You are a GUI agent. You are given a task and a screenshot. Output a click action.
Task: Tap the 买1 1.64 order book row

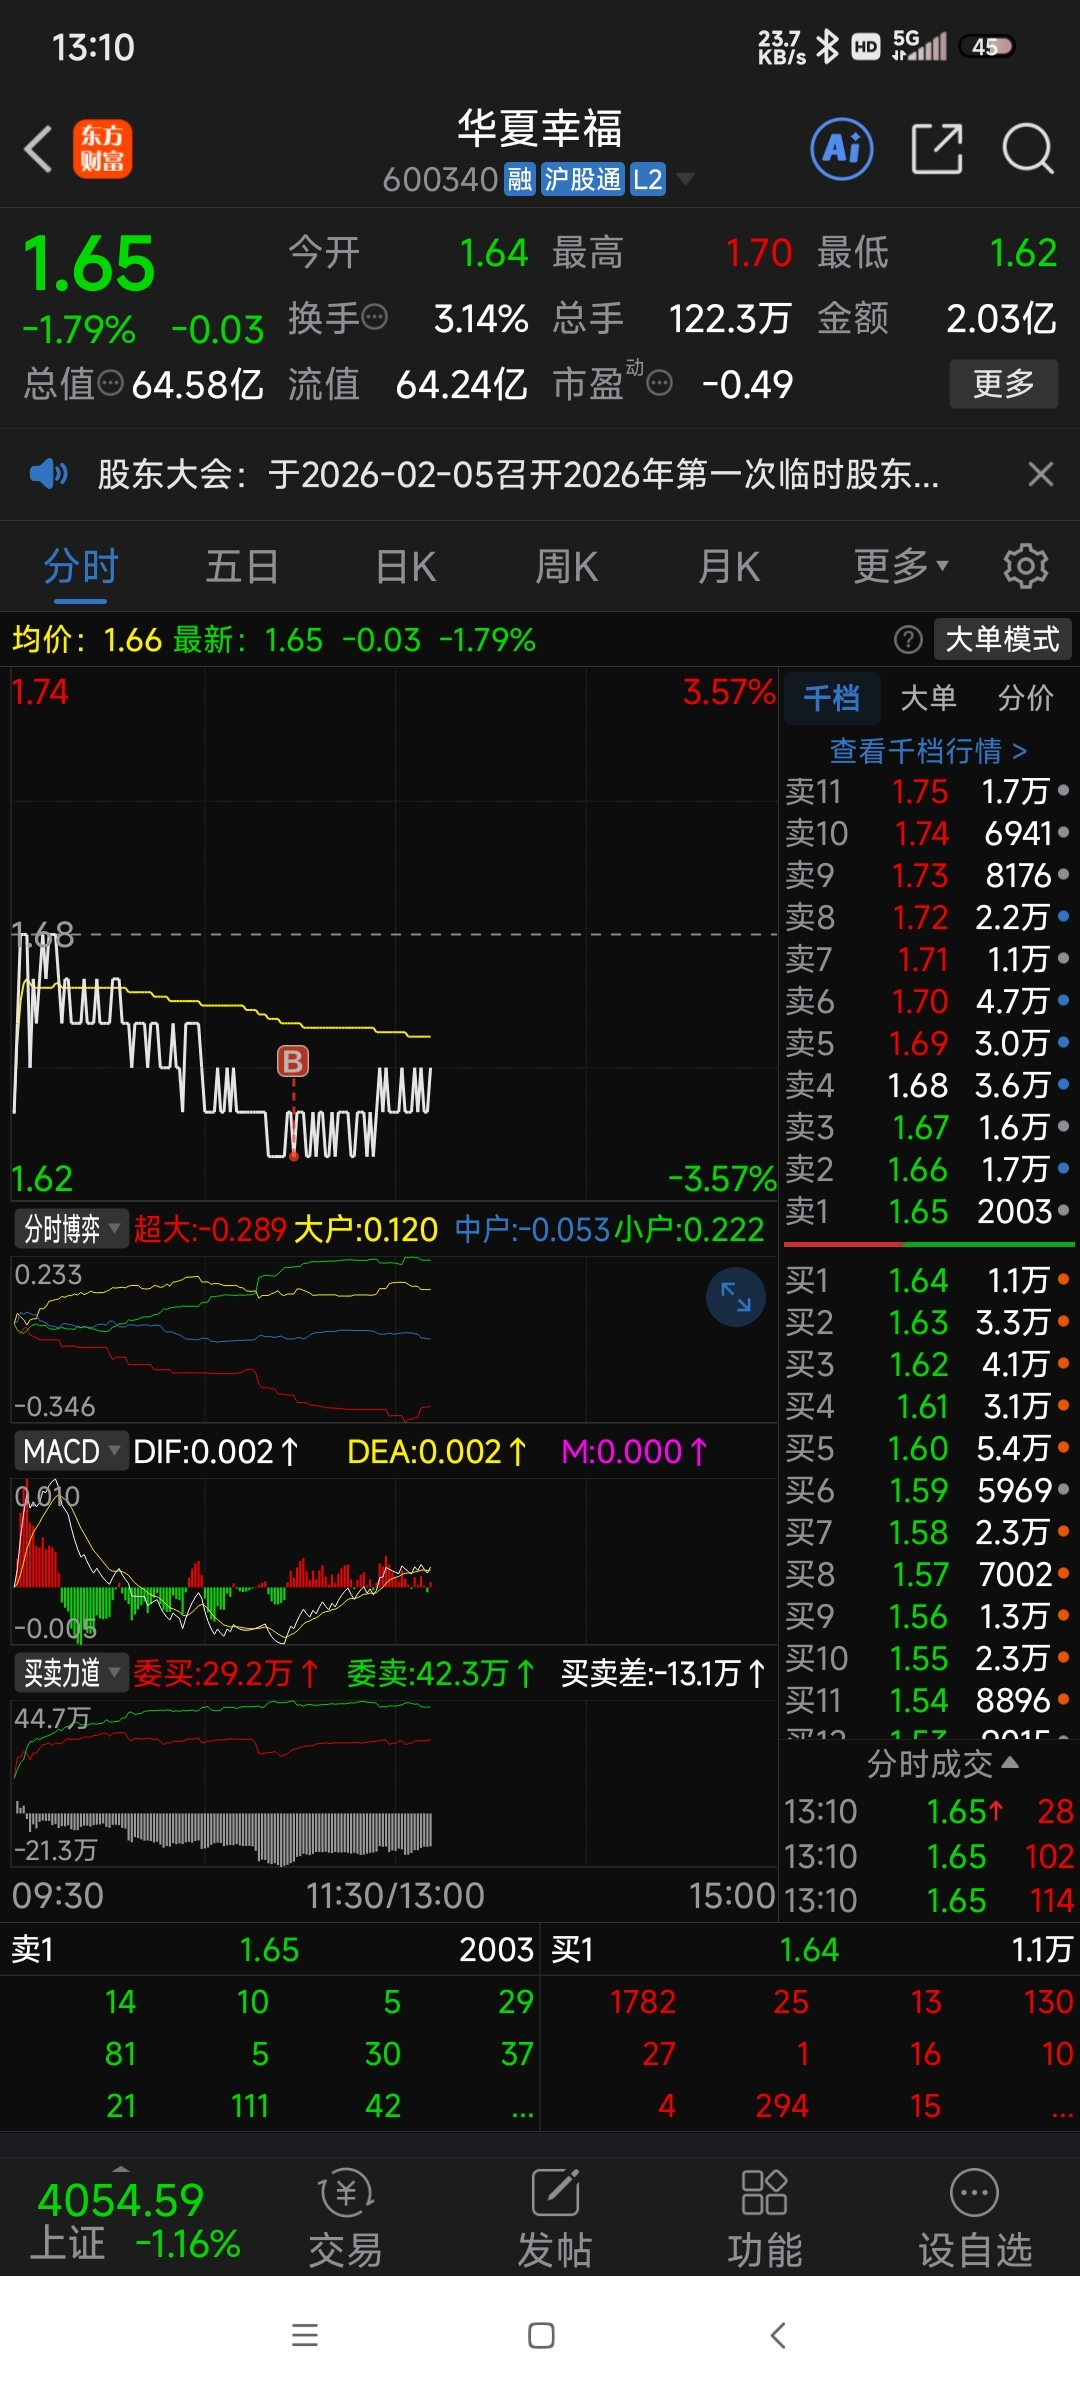(x=928, y=1280)
